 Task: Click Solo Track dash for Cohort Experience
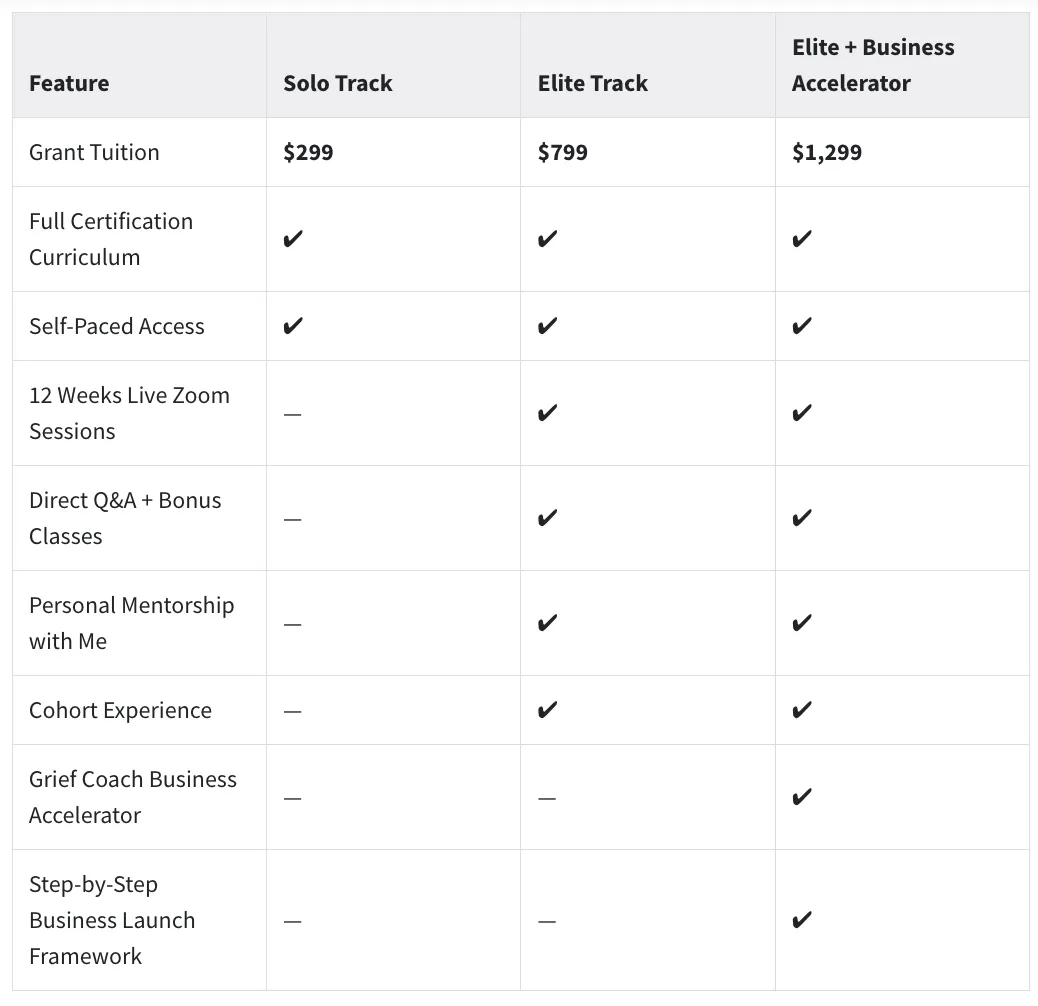pyautogui.click(x=292, y=711)
